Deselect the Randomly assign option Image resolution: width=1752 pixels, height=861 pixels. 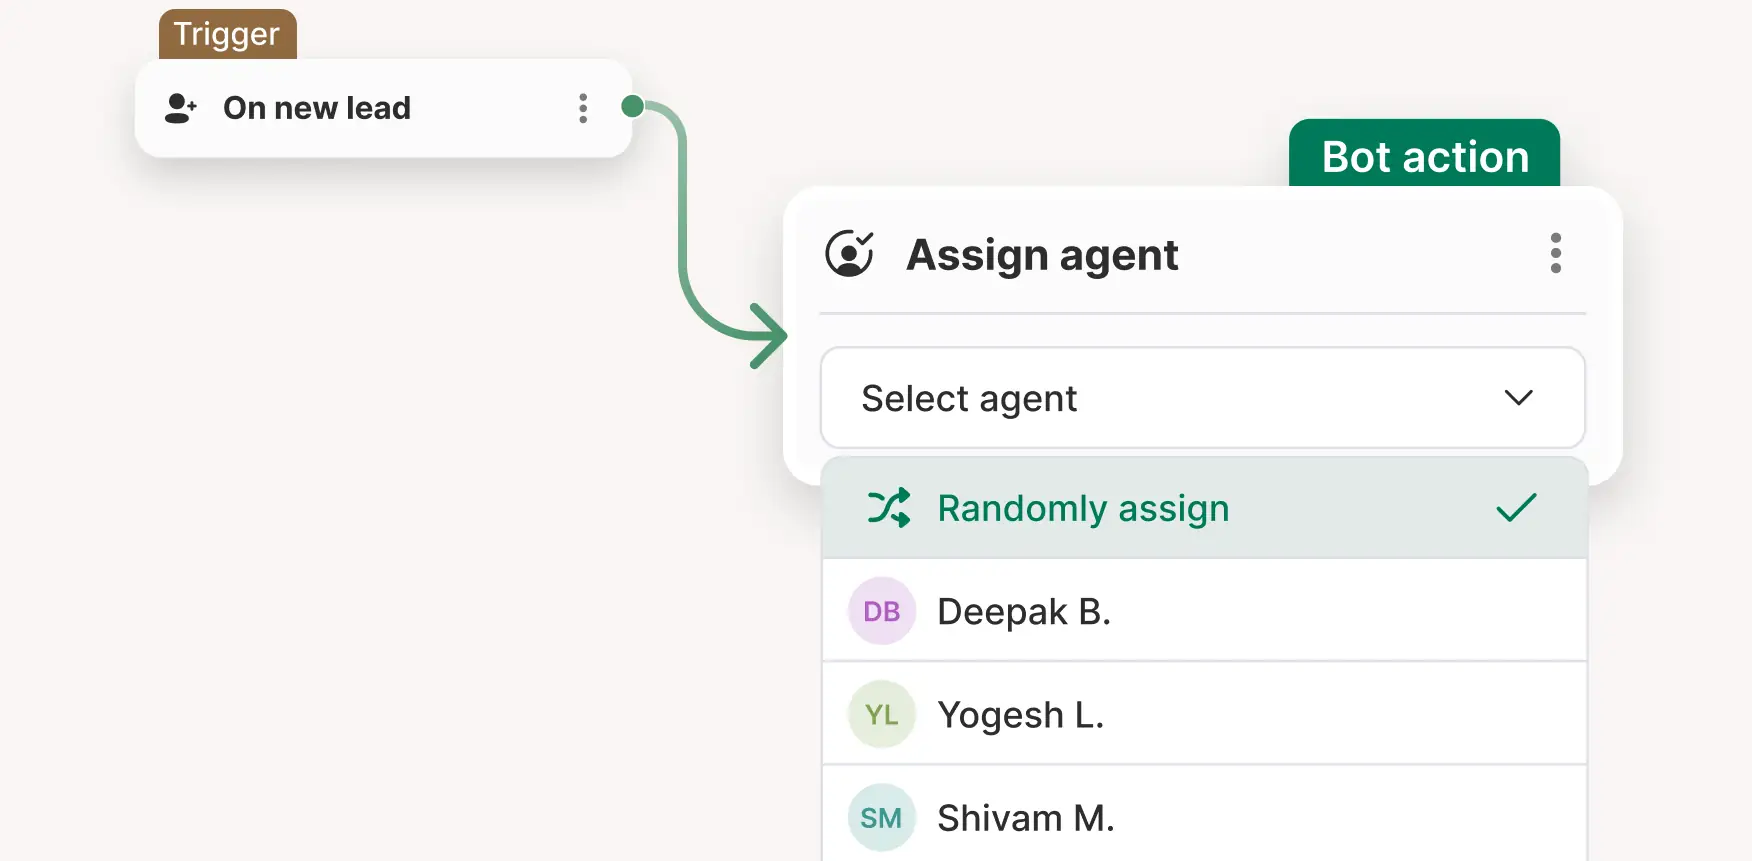pos(1083,508)
